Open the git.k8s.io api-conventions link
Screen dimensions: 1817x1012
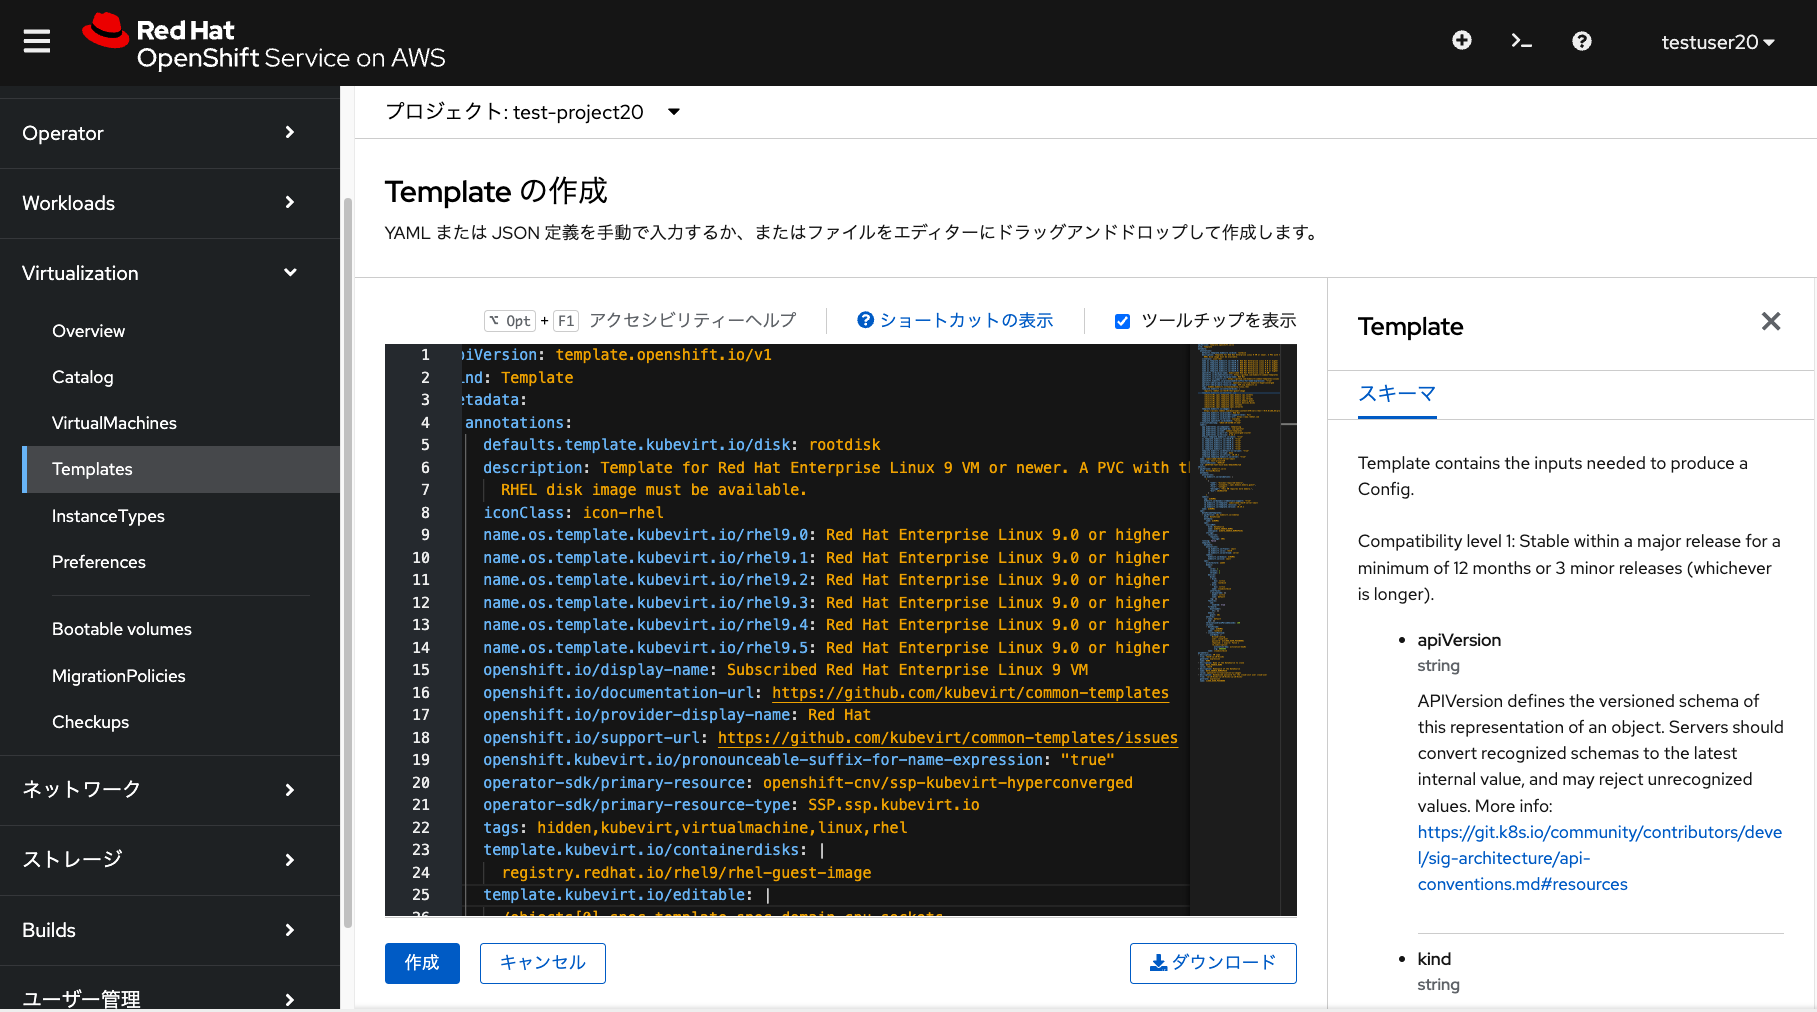click(x=1599, y=858)
